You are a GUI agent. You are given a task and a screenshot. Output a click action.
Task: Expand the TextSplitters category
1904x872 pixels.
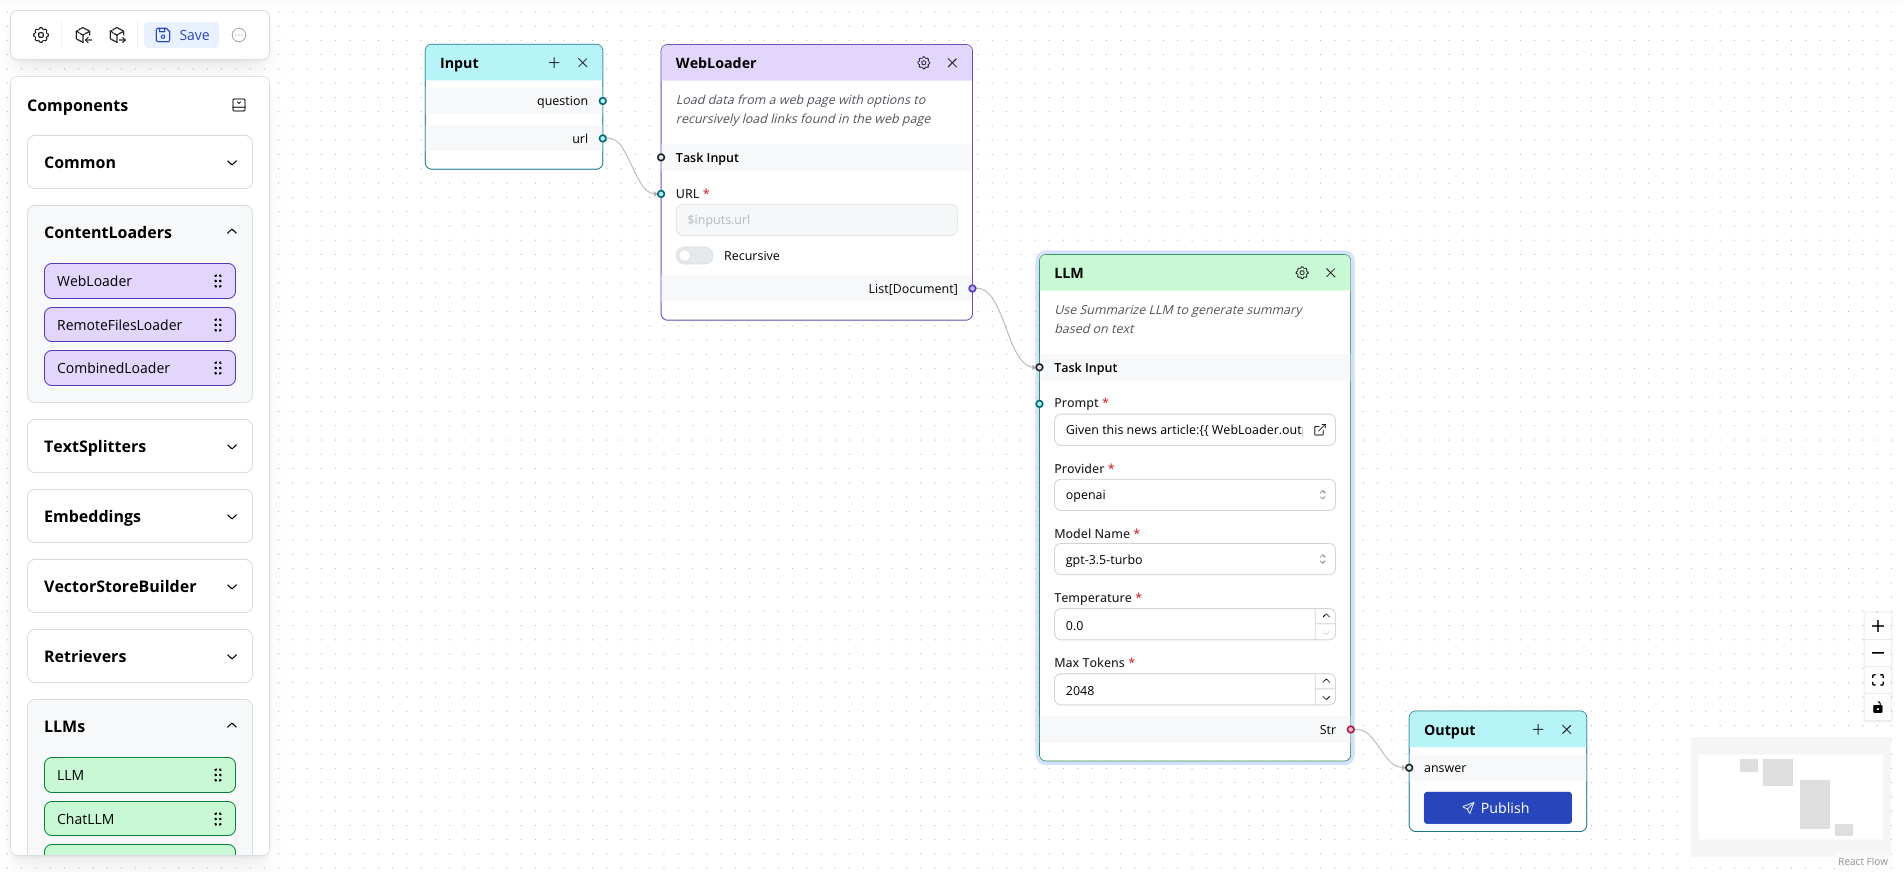coord(140,446)
